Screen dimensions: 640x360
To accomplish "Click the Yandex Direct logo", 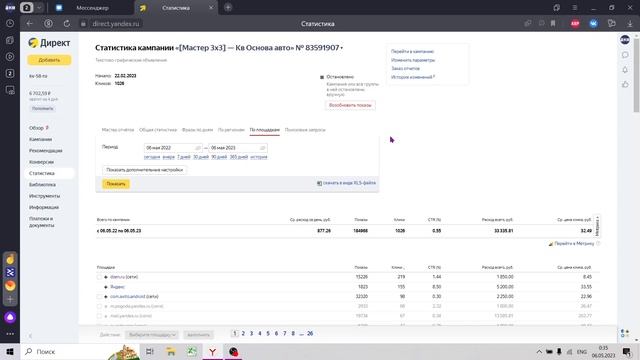I will 49,43.
